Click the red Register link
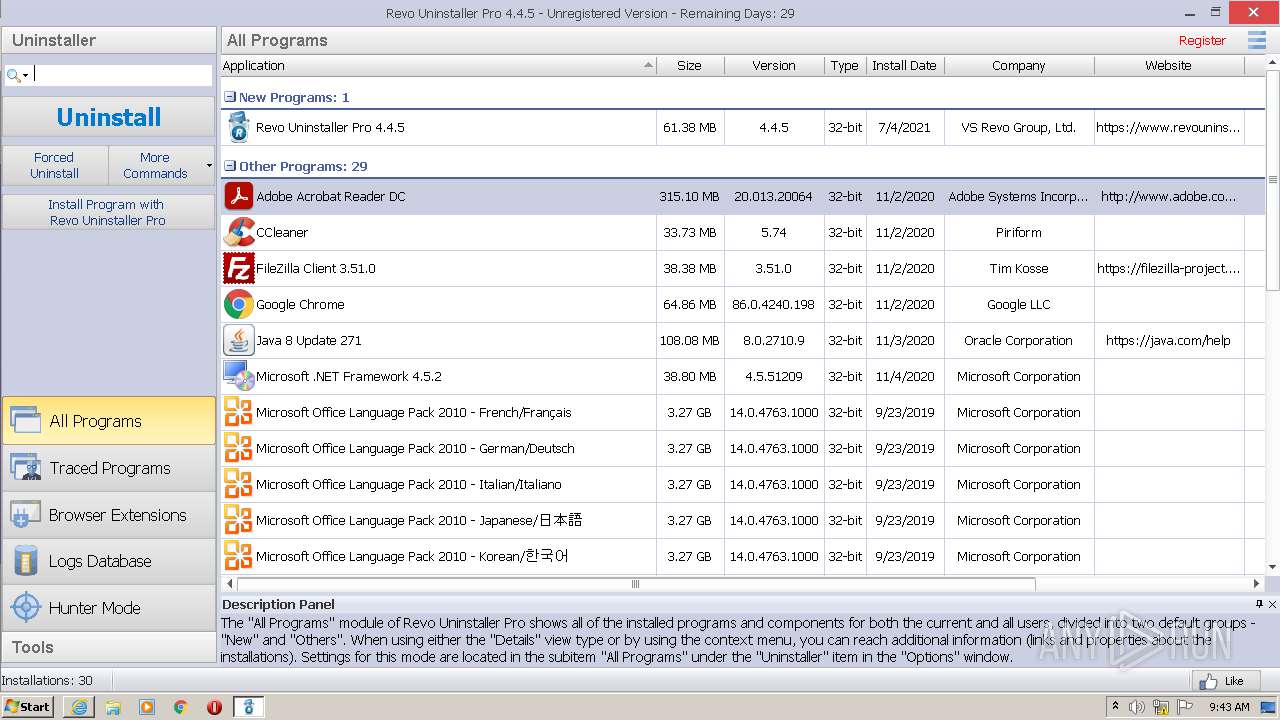The width and height of the screenshot is (1280, 720). (1202, 41)
